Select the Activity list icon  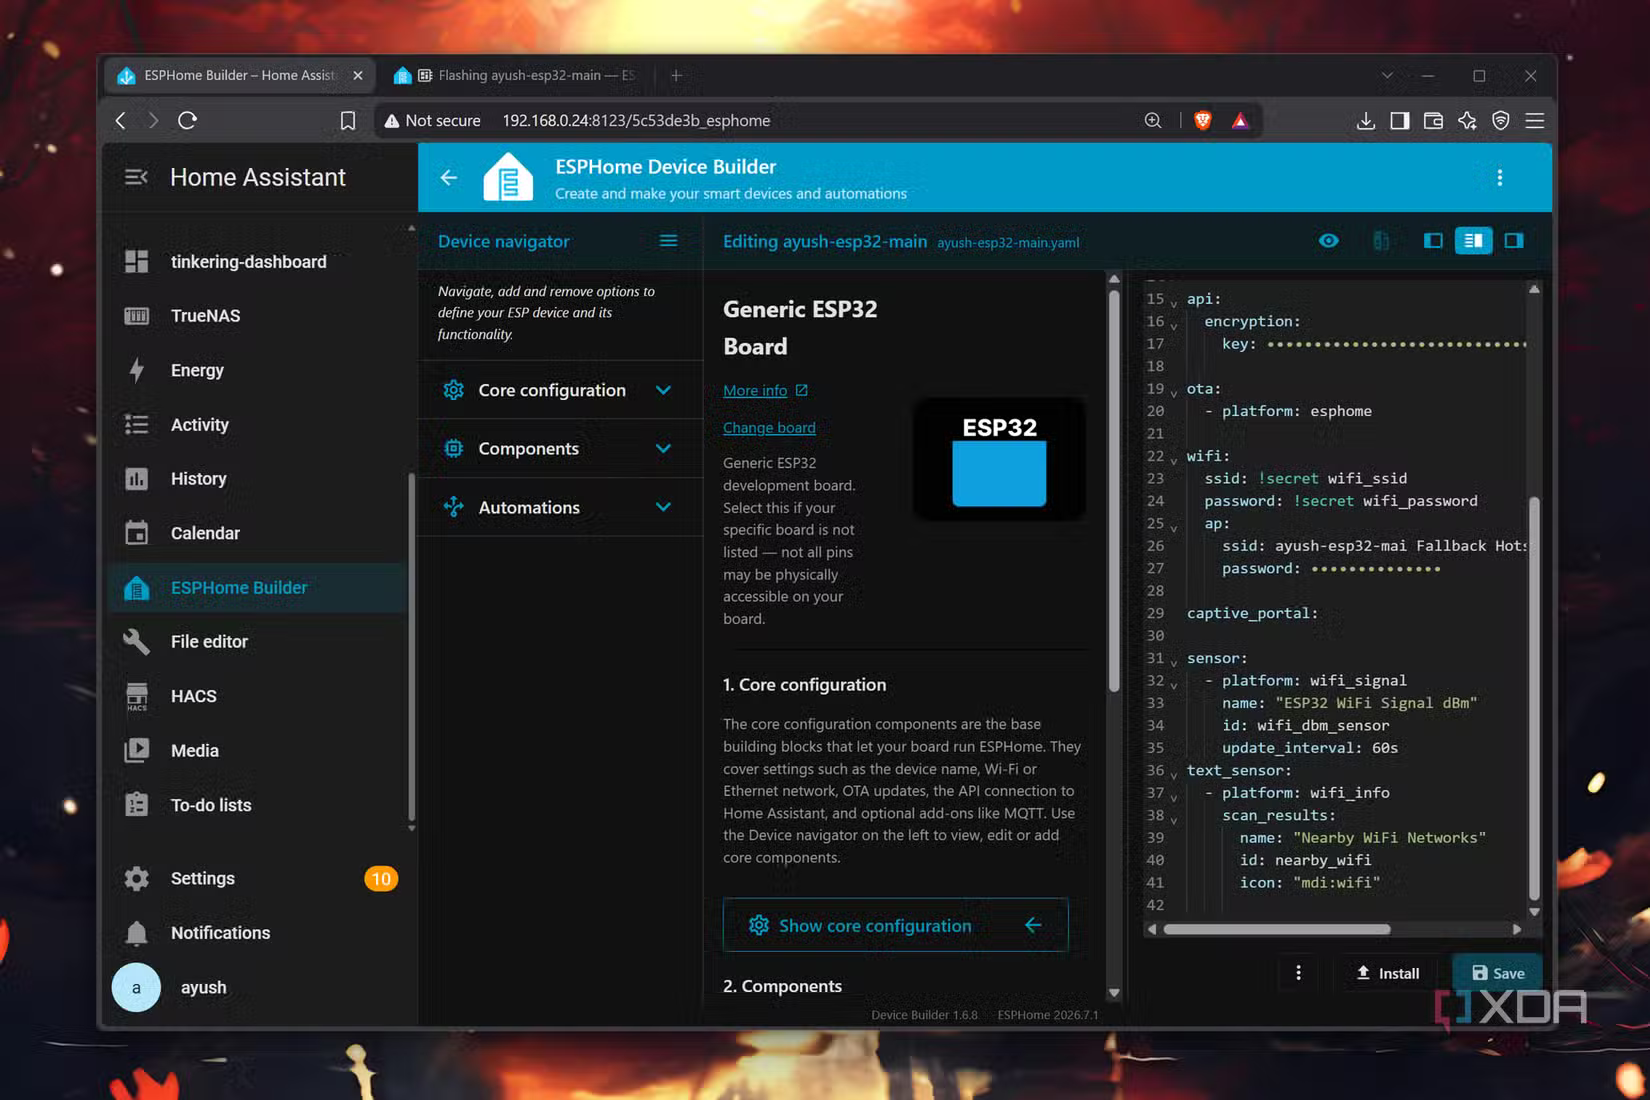coord(136,425)
